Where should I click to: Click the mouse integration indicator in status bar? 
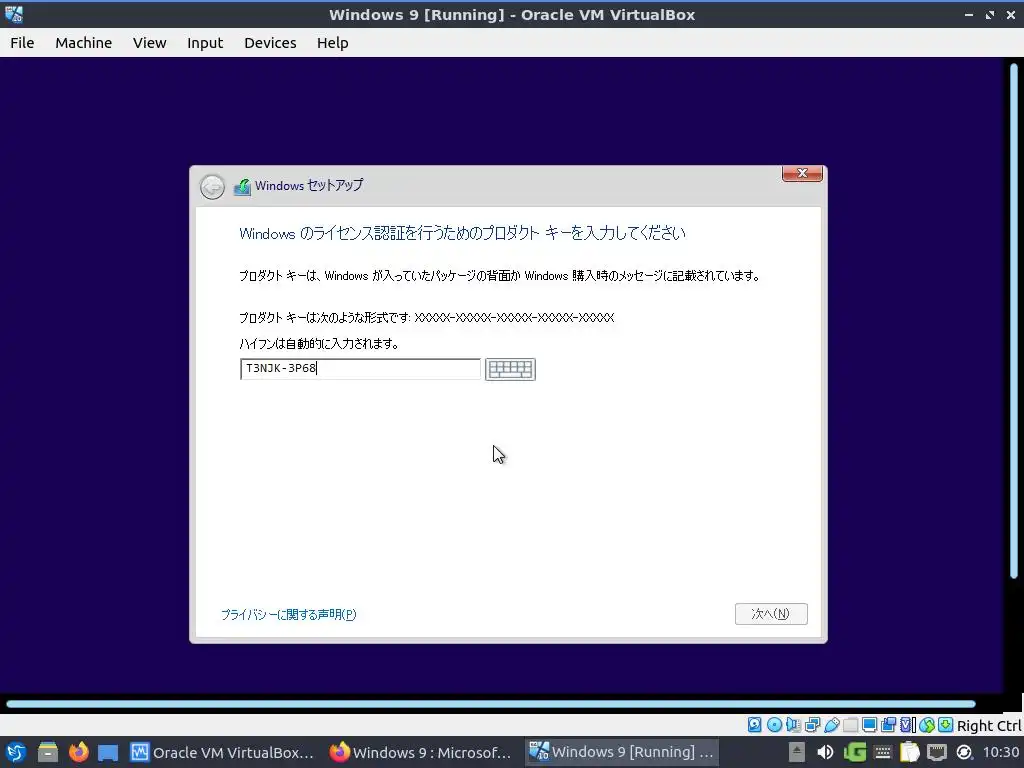(x=927, y=725)
